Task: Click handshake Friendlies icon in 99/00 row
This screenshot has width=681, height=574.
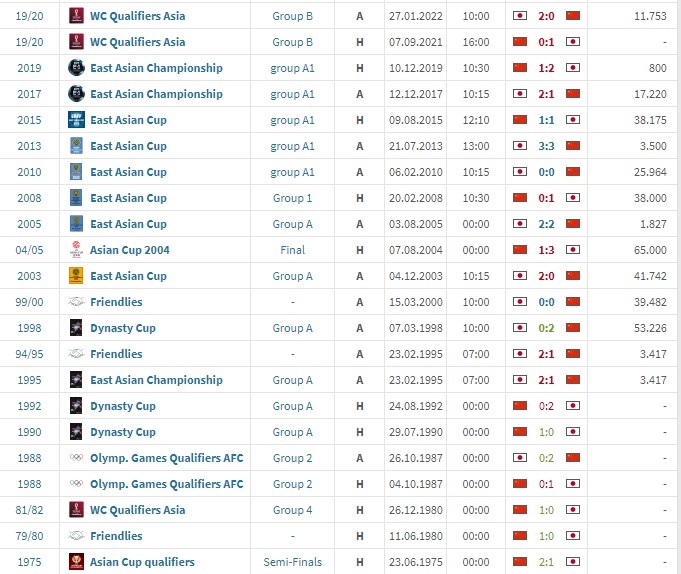Action: (76, 301)
